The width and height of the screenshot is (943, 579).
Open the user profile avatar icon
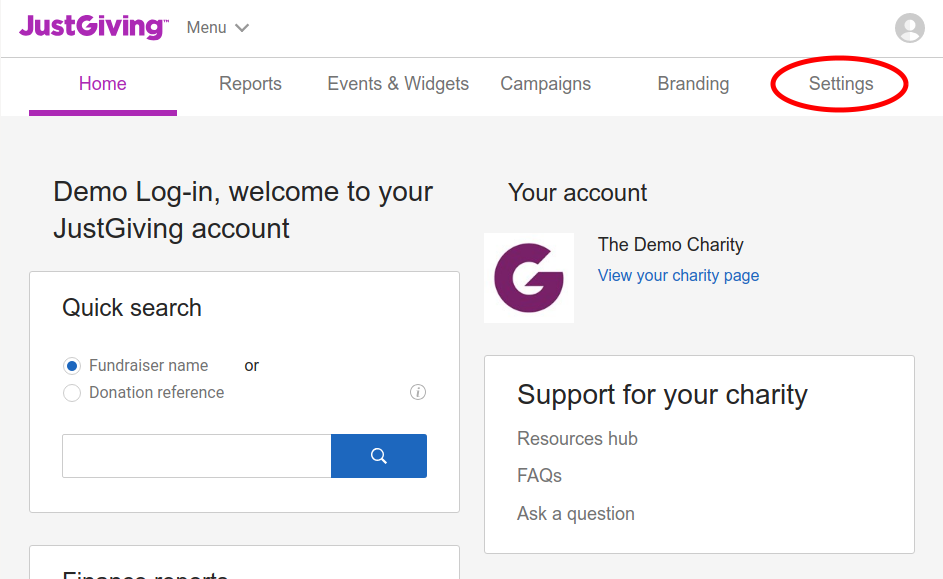909,28
